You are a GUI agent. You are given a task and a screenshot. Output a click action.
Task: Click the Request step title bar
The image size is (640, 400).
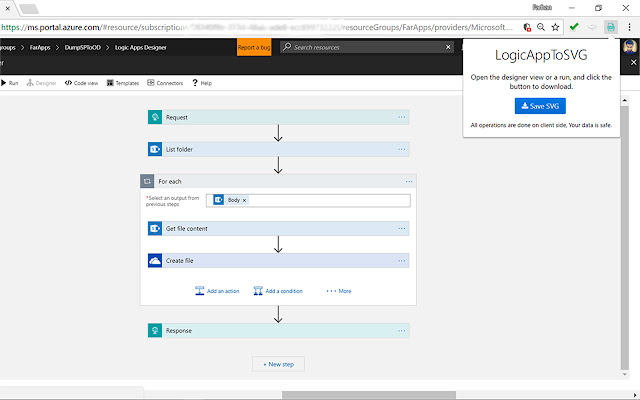(278, 117)
